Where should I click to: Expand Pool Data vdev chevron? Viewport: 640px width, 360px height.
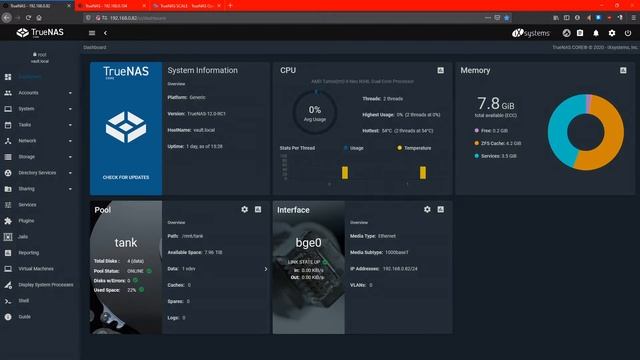pyautogui.click(x=266, y=269)
